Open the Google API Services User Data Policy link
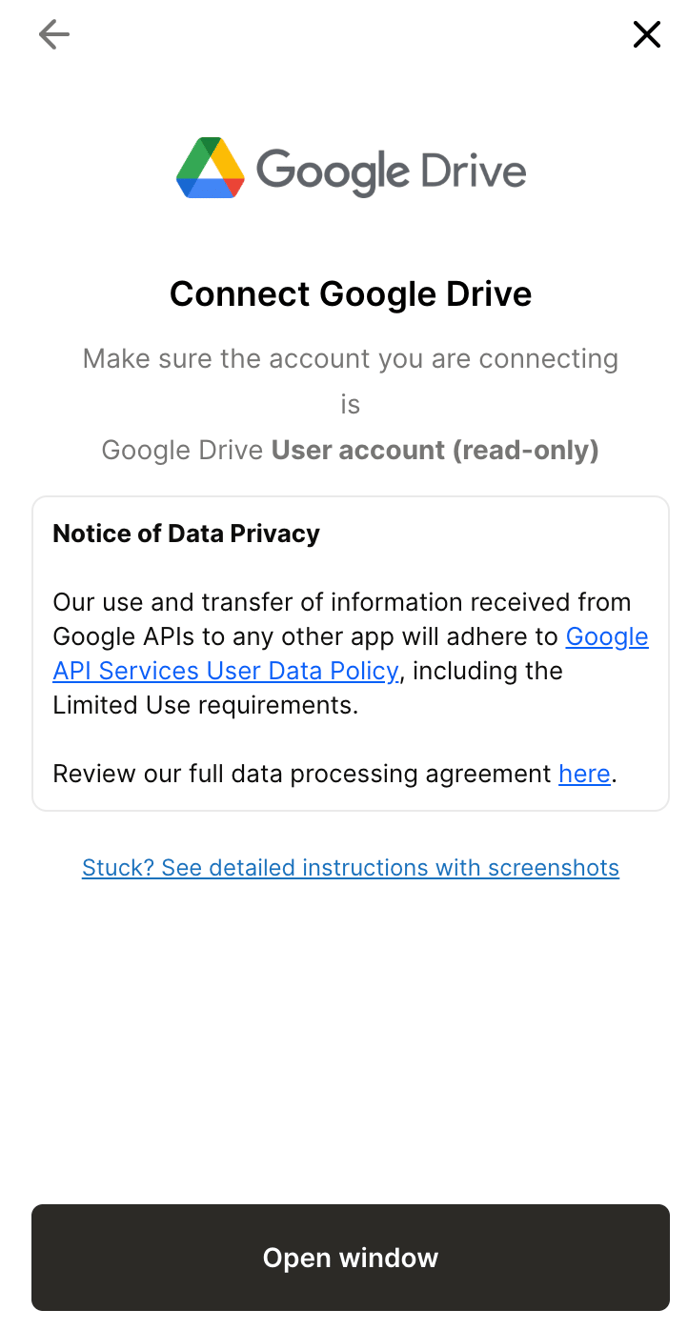The width and height of the screenshot is (688, 1330). click(226, 671)
